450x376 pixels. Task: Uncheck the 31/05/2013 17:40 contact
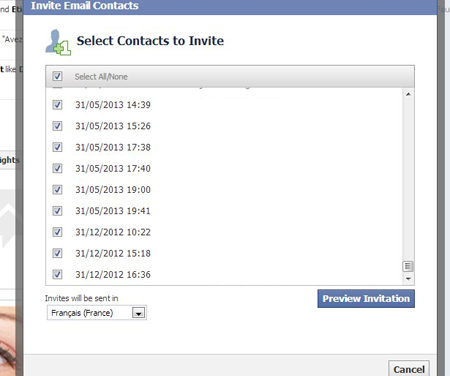[x=57, y=168]
